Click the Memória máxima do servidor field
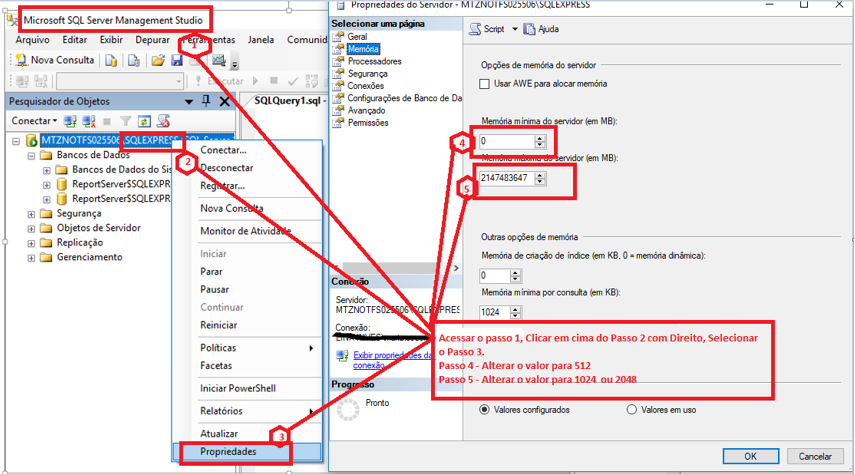This screenshot has height=474, width=855. coord(511,178)
